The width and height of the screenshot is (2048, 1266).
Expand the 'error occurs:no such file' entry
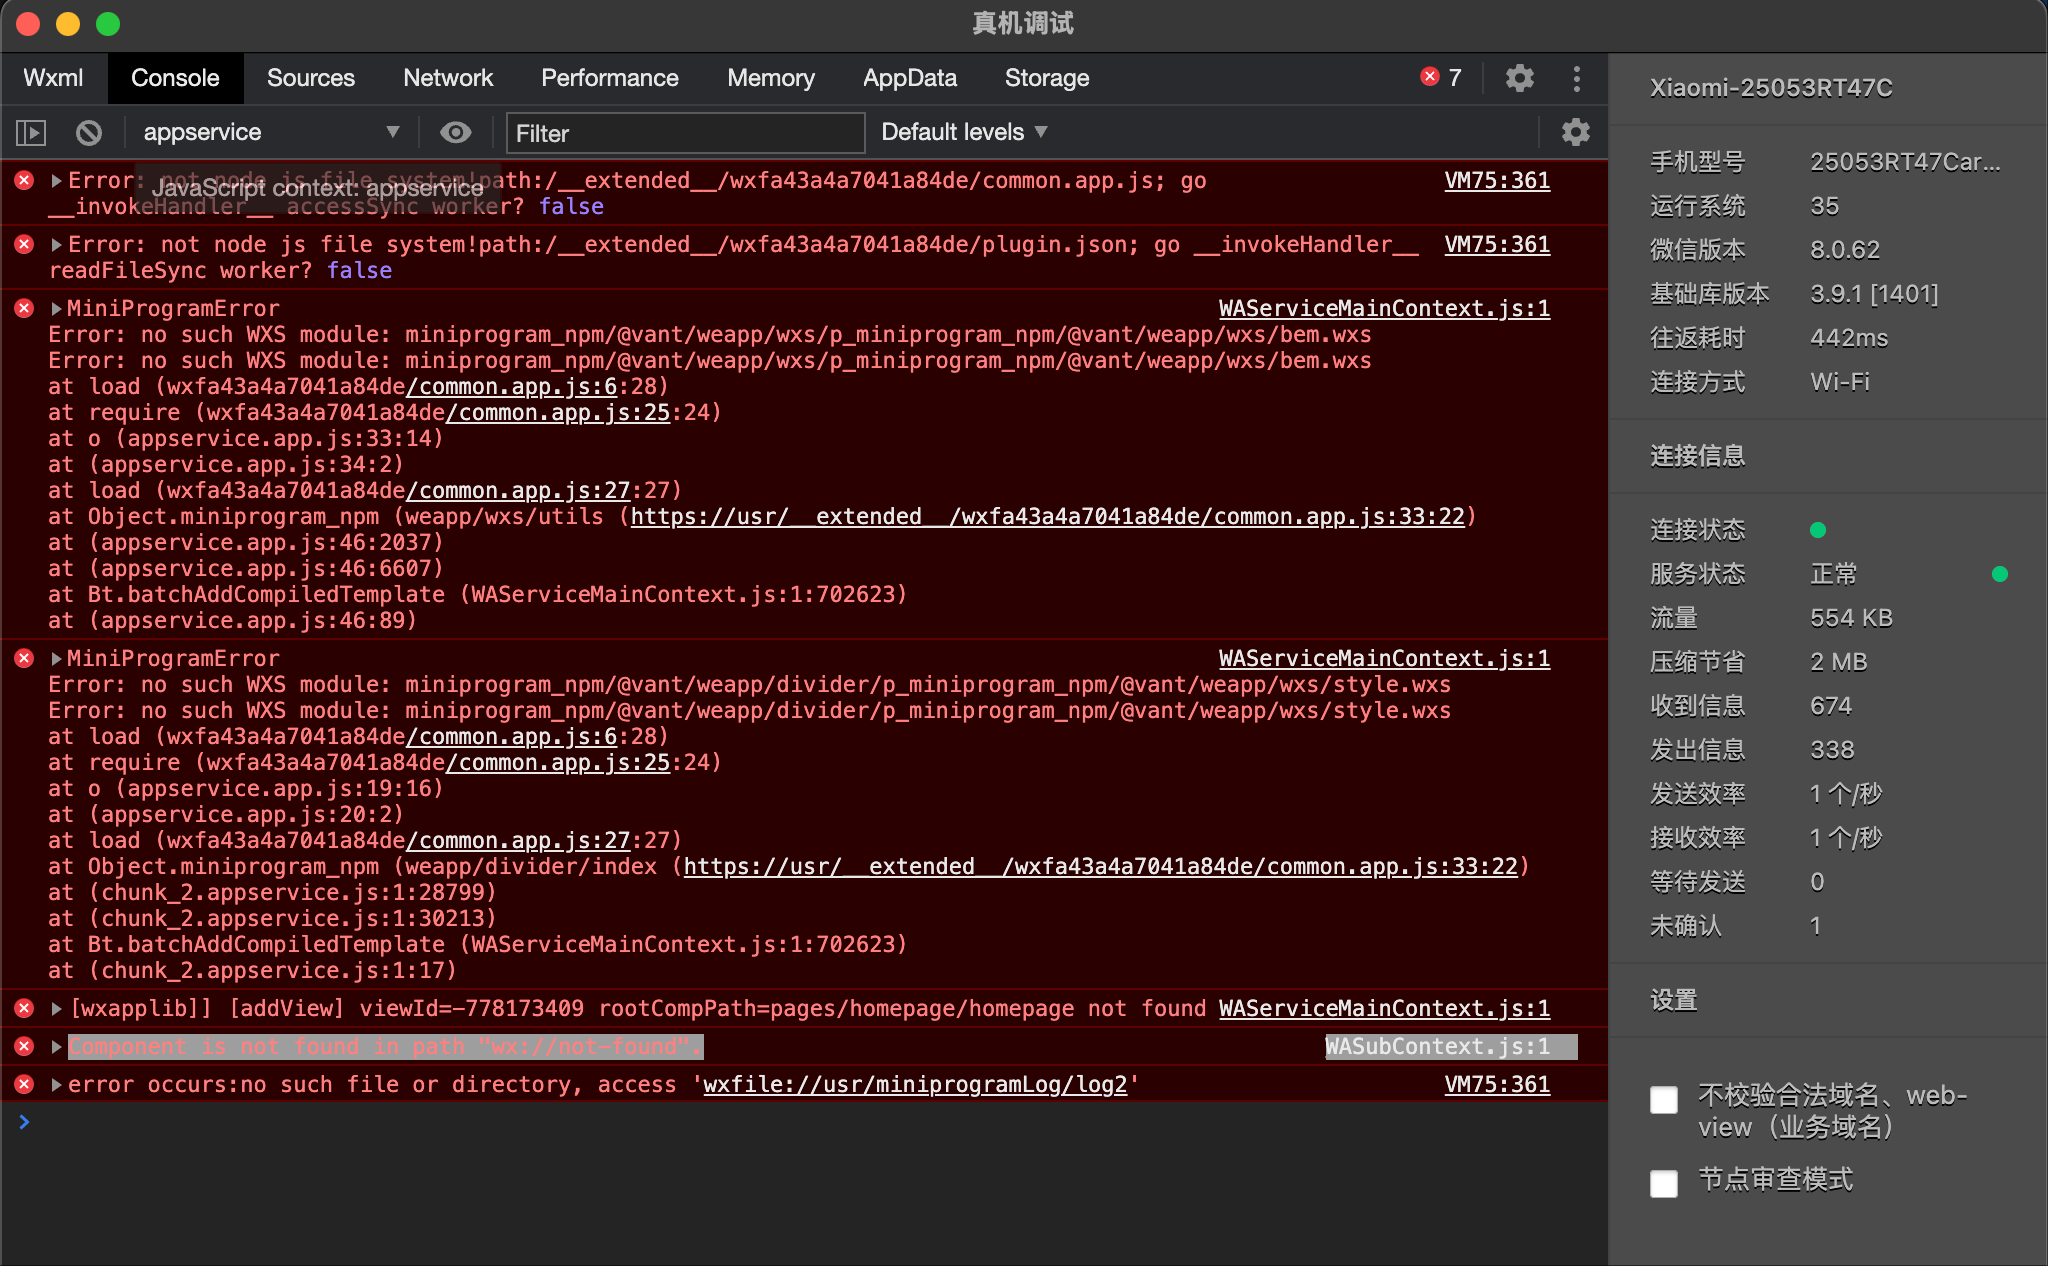57,1085
